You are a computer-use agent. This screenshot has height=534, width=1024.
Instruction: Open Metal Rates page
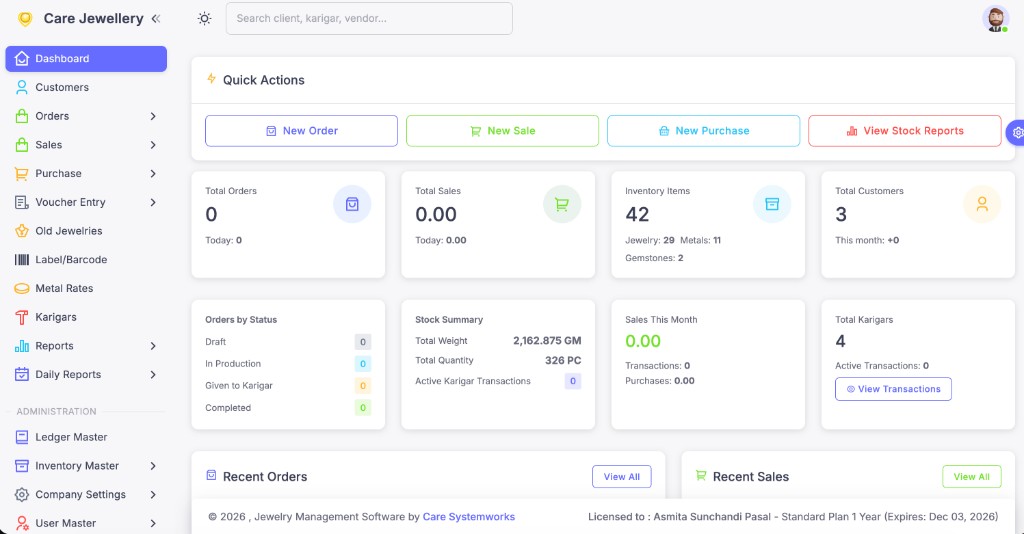64,289
